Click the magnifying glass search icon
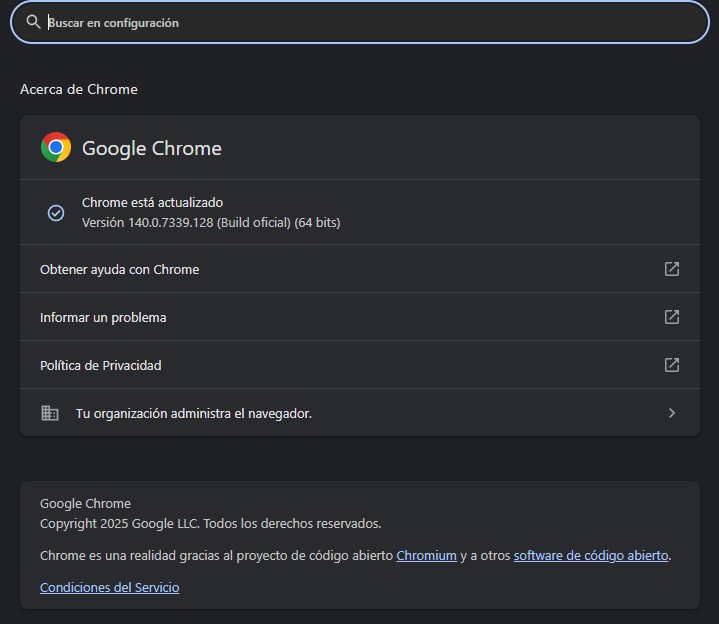Image resolution: width=719 pixels, height=624 pixels. 33,22
